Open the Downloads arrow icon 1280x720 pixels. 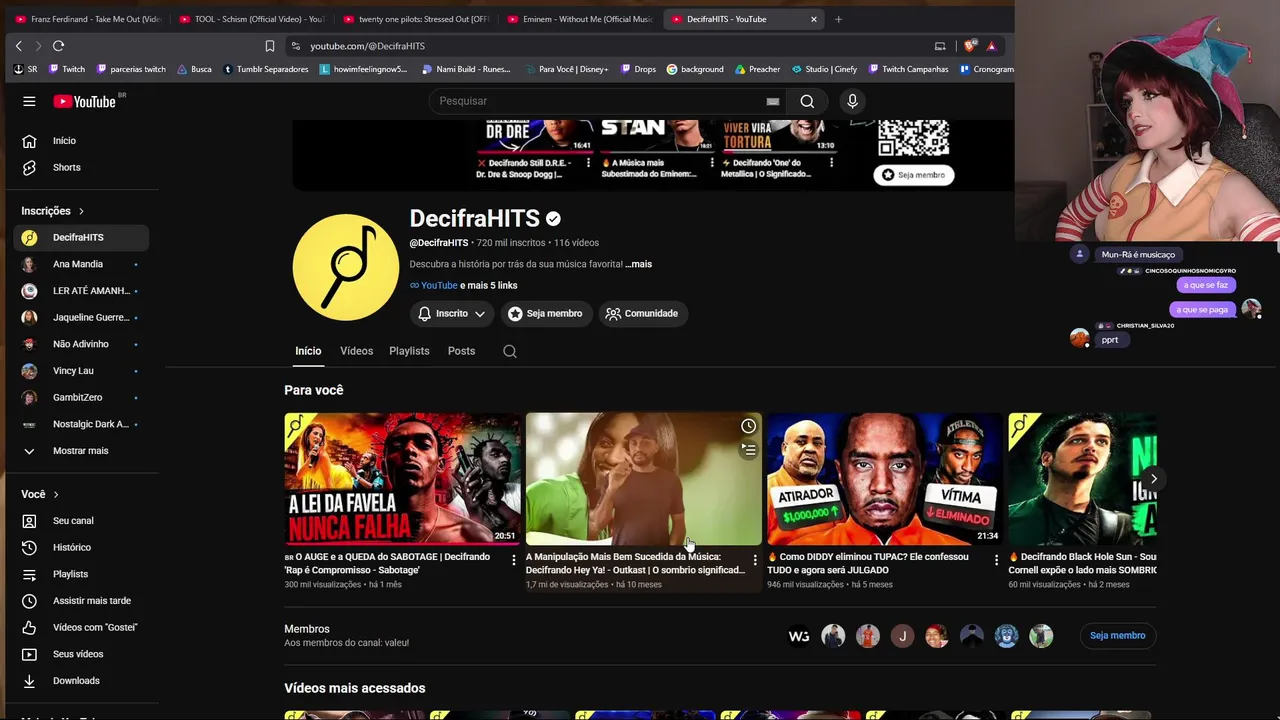29,681
